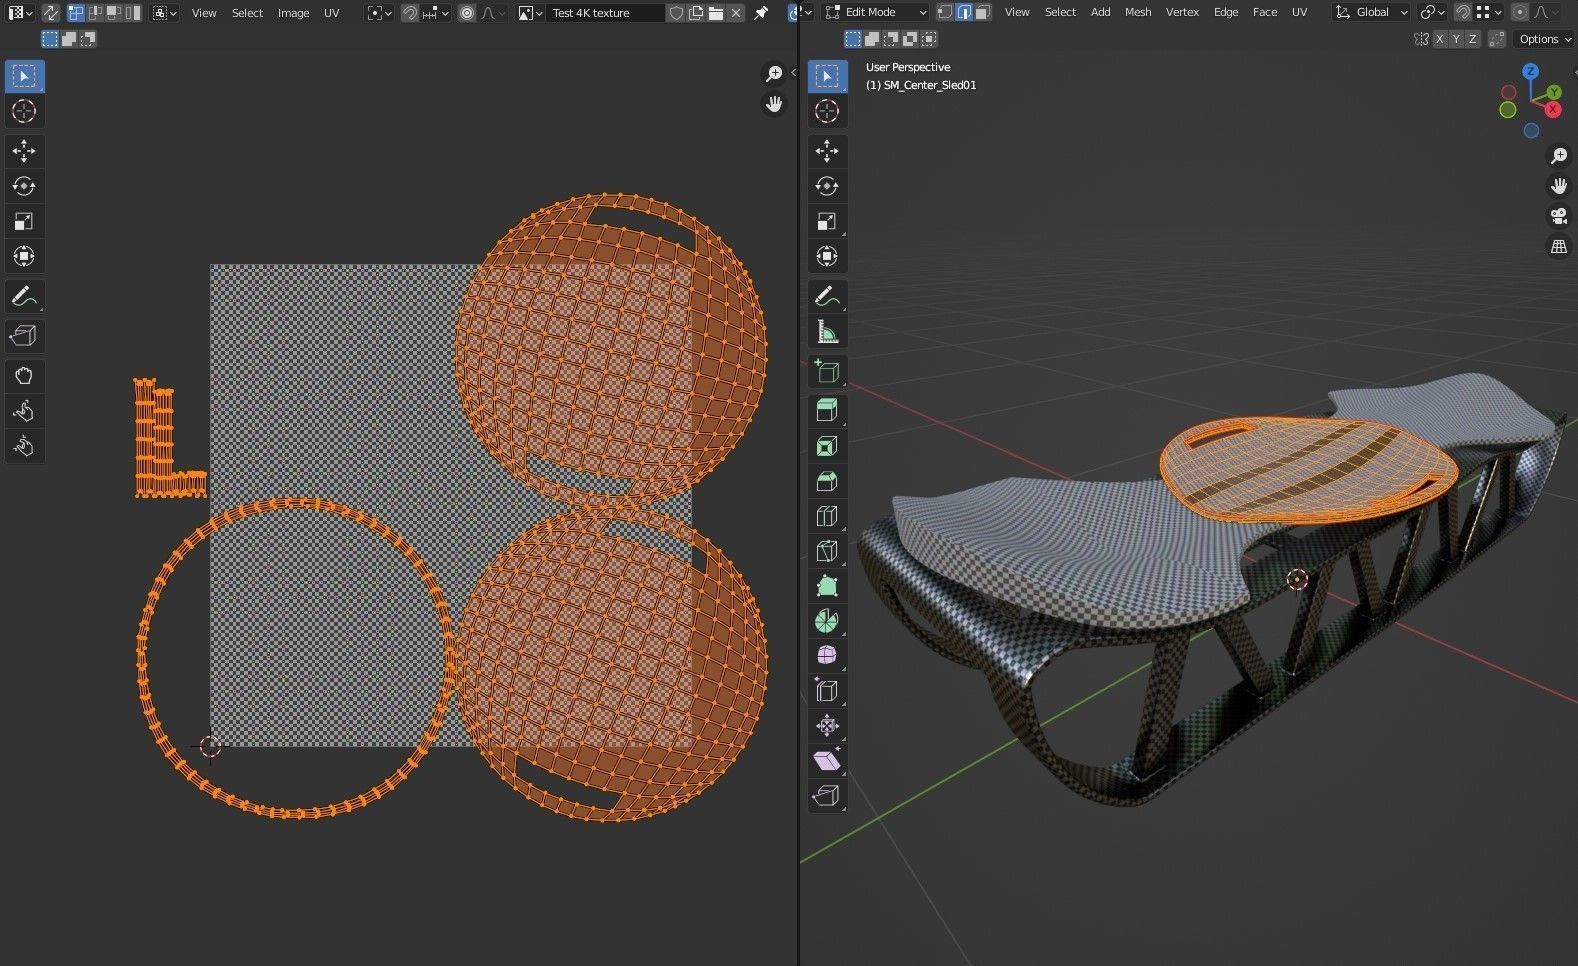
Task: Open the UV editor pivot dropdown
Action: [x=379, y=13]
